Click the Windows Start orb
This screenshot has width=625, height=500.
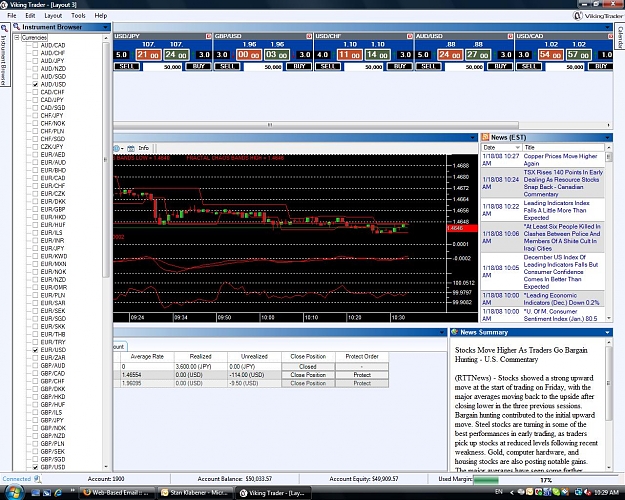point(13,492)
